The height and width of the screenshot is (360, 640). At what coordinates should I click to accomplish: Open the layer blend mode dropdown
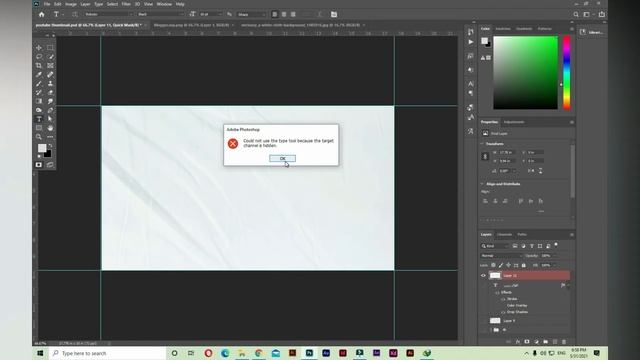click(x=502, y=256)
